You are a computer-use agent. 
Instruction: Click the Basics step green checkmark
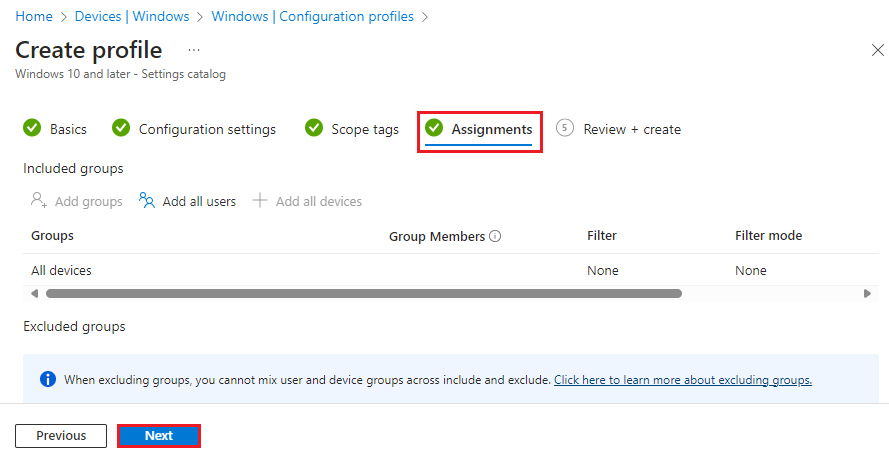pos(32,128)
